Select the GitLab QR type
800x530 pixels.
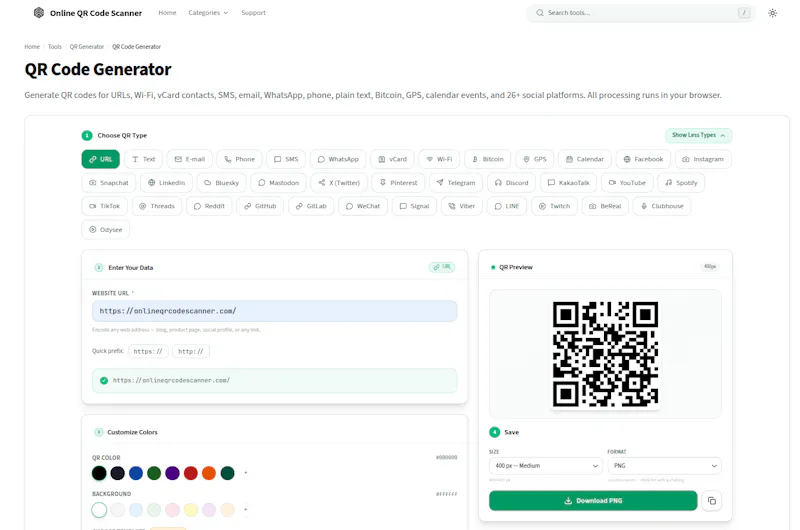coord(311,206)
